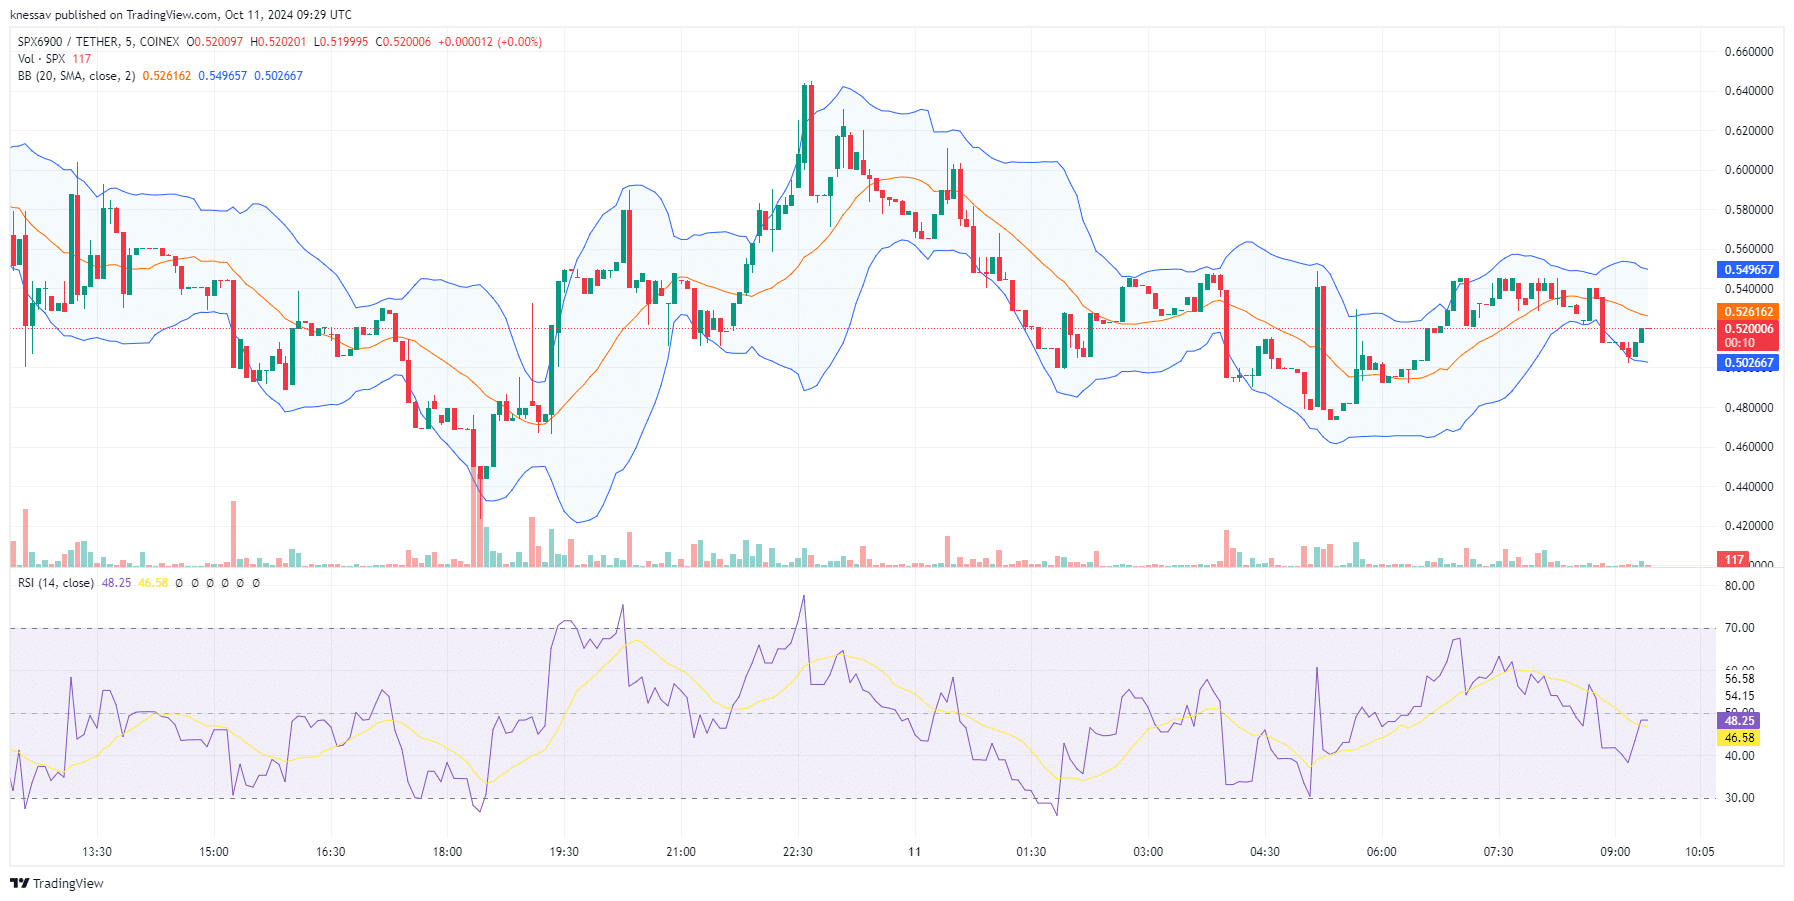Click the BB lower value 0.502667 in legend
1794x901 pixels.
[278, 76]
